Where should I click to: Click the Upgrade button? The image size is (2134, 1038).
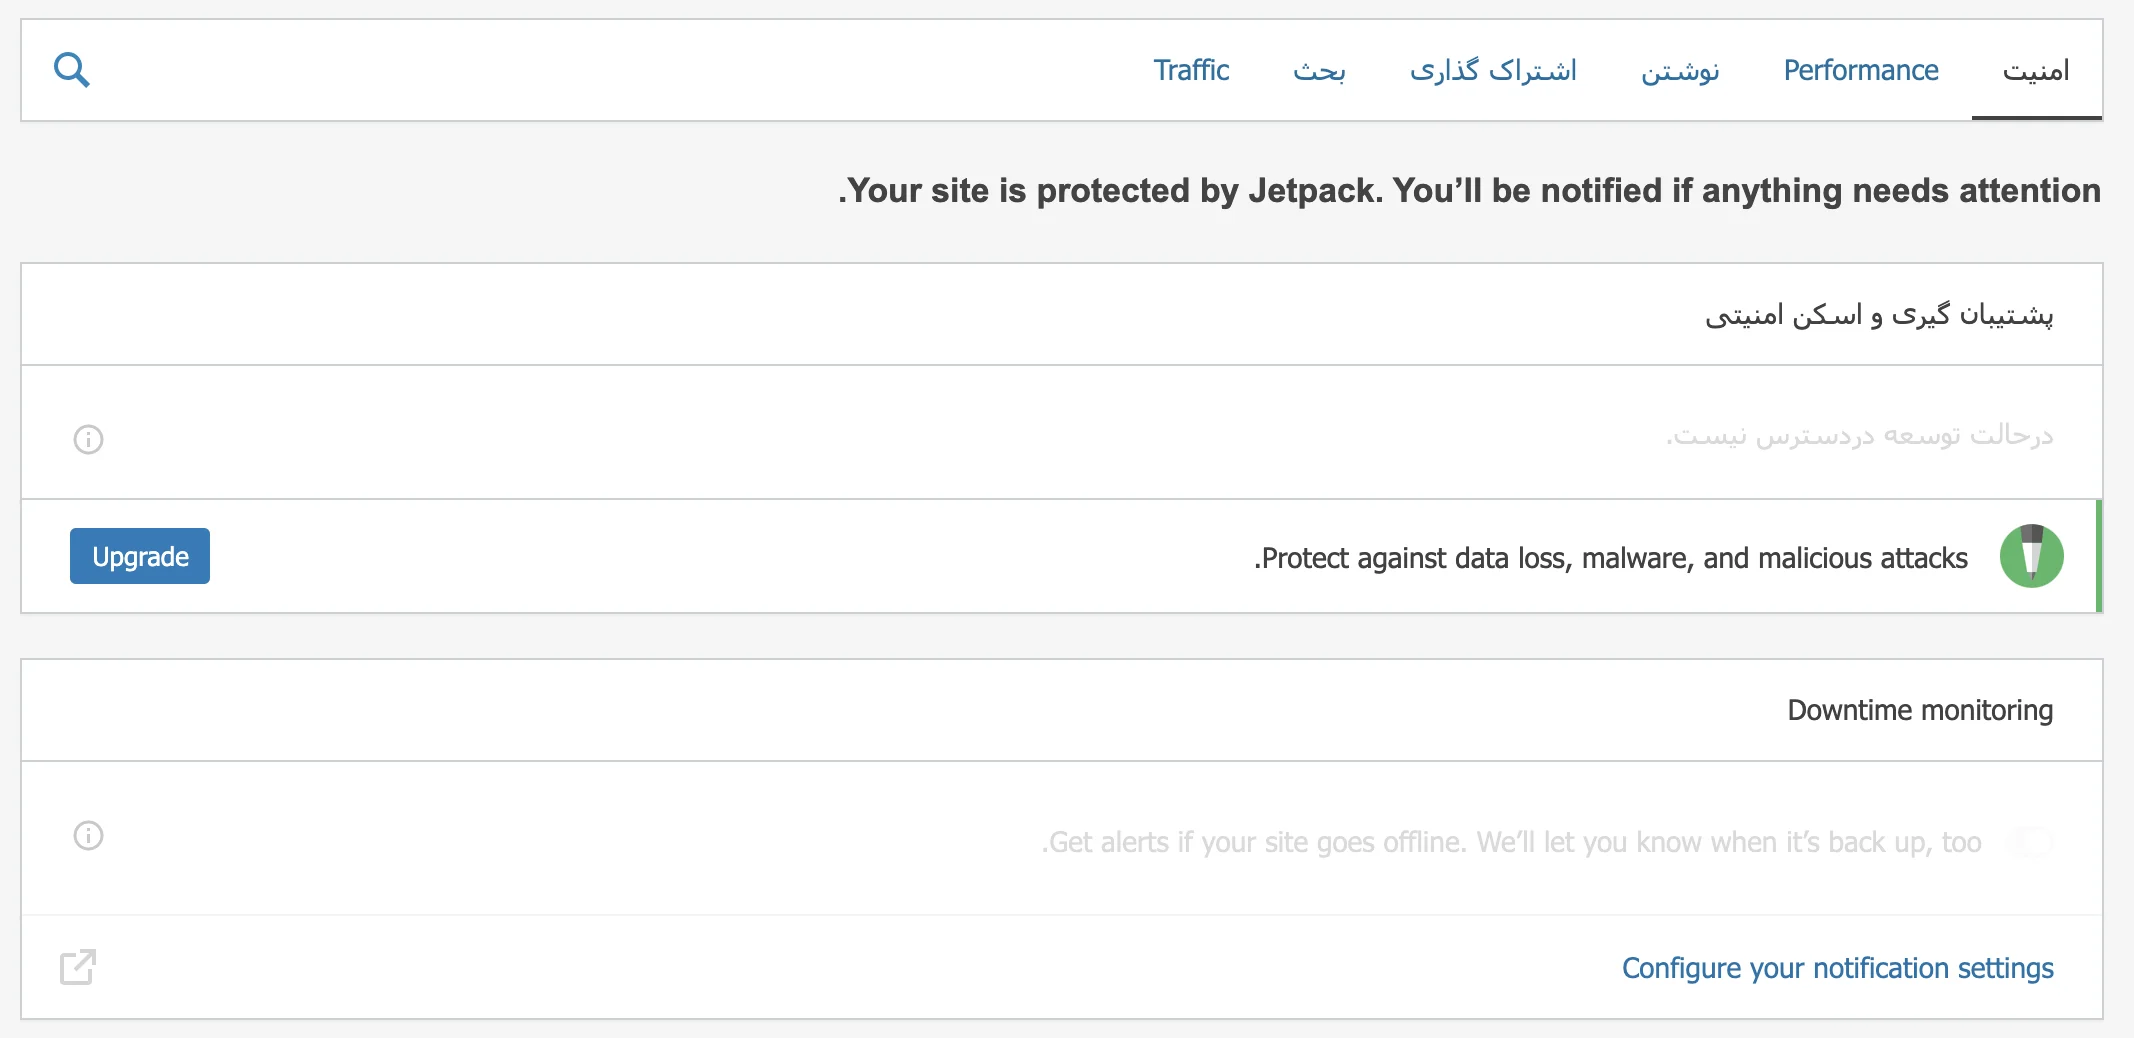tap(140, 556)
